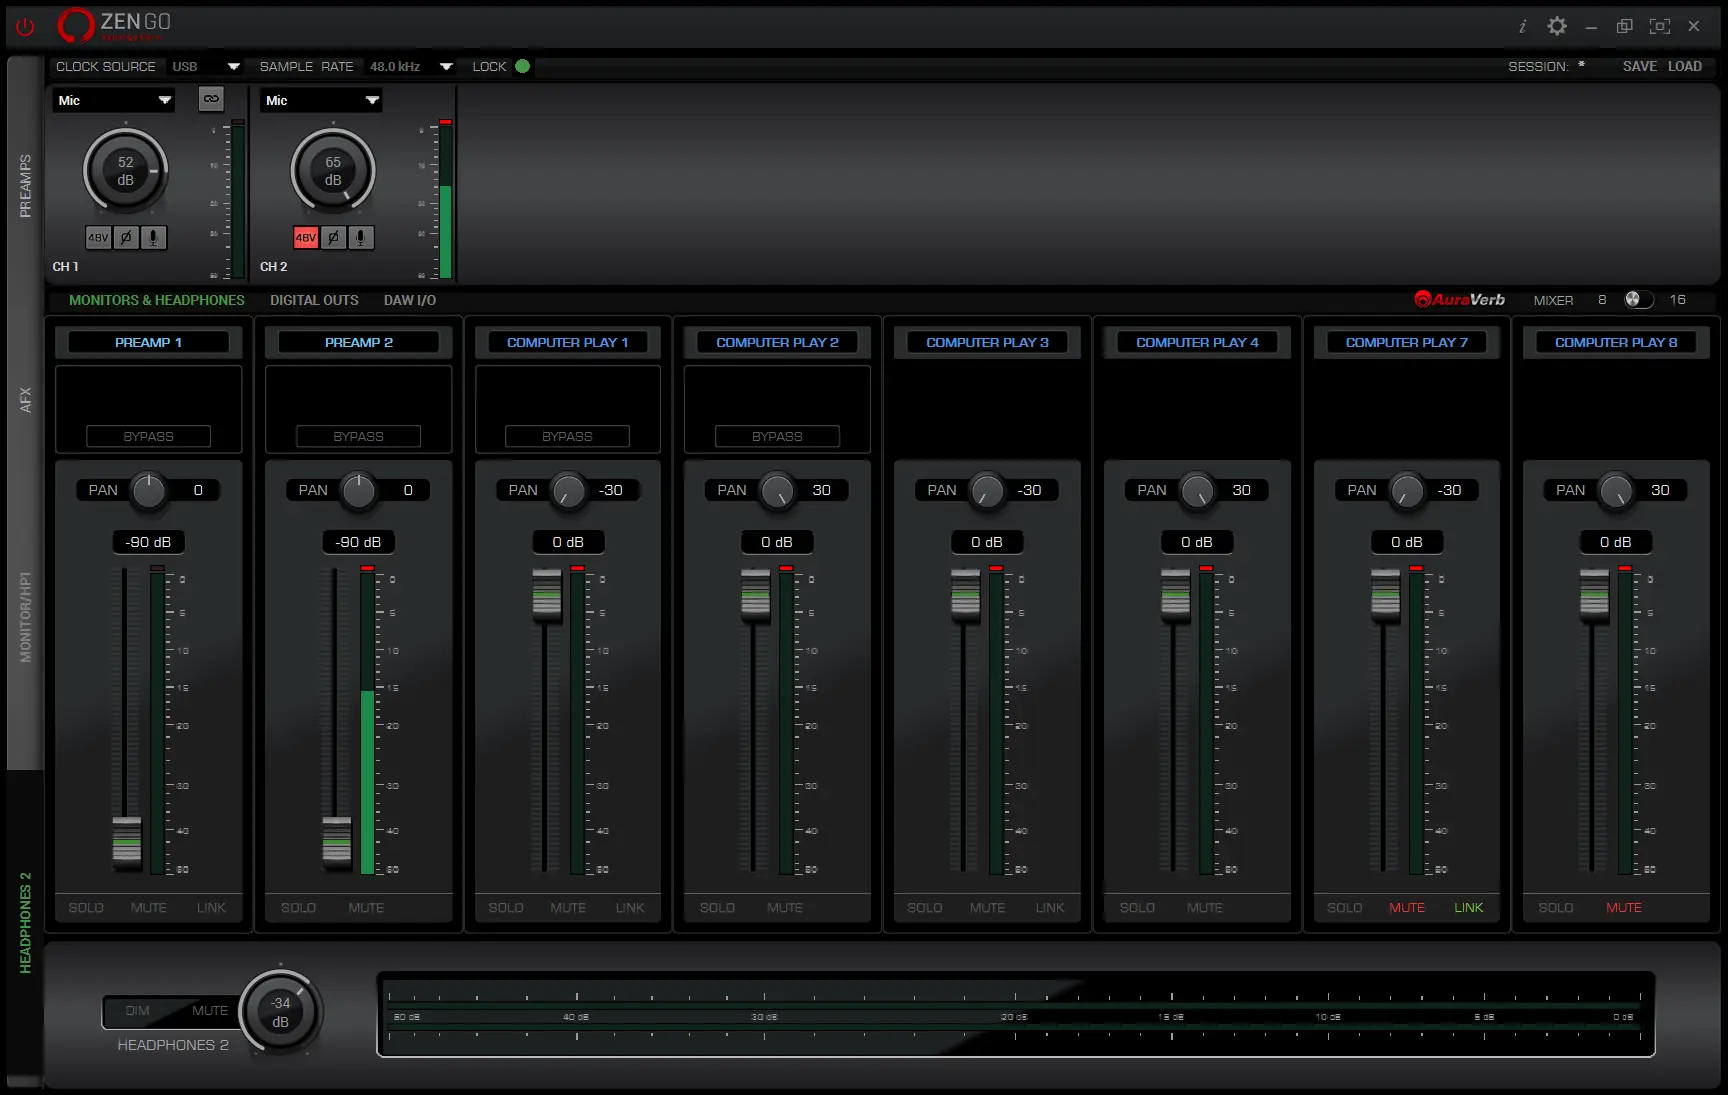1728x1095 pixels.
Task: Click the Headphones 2 volume knob
Action: 281,1011
